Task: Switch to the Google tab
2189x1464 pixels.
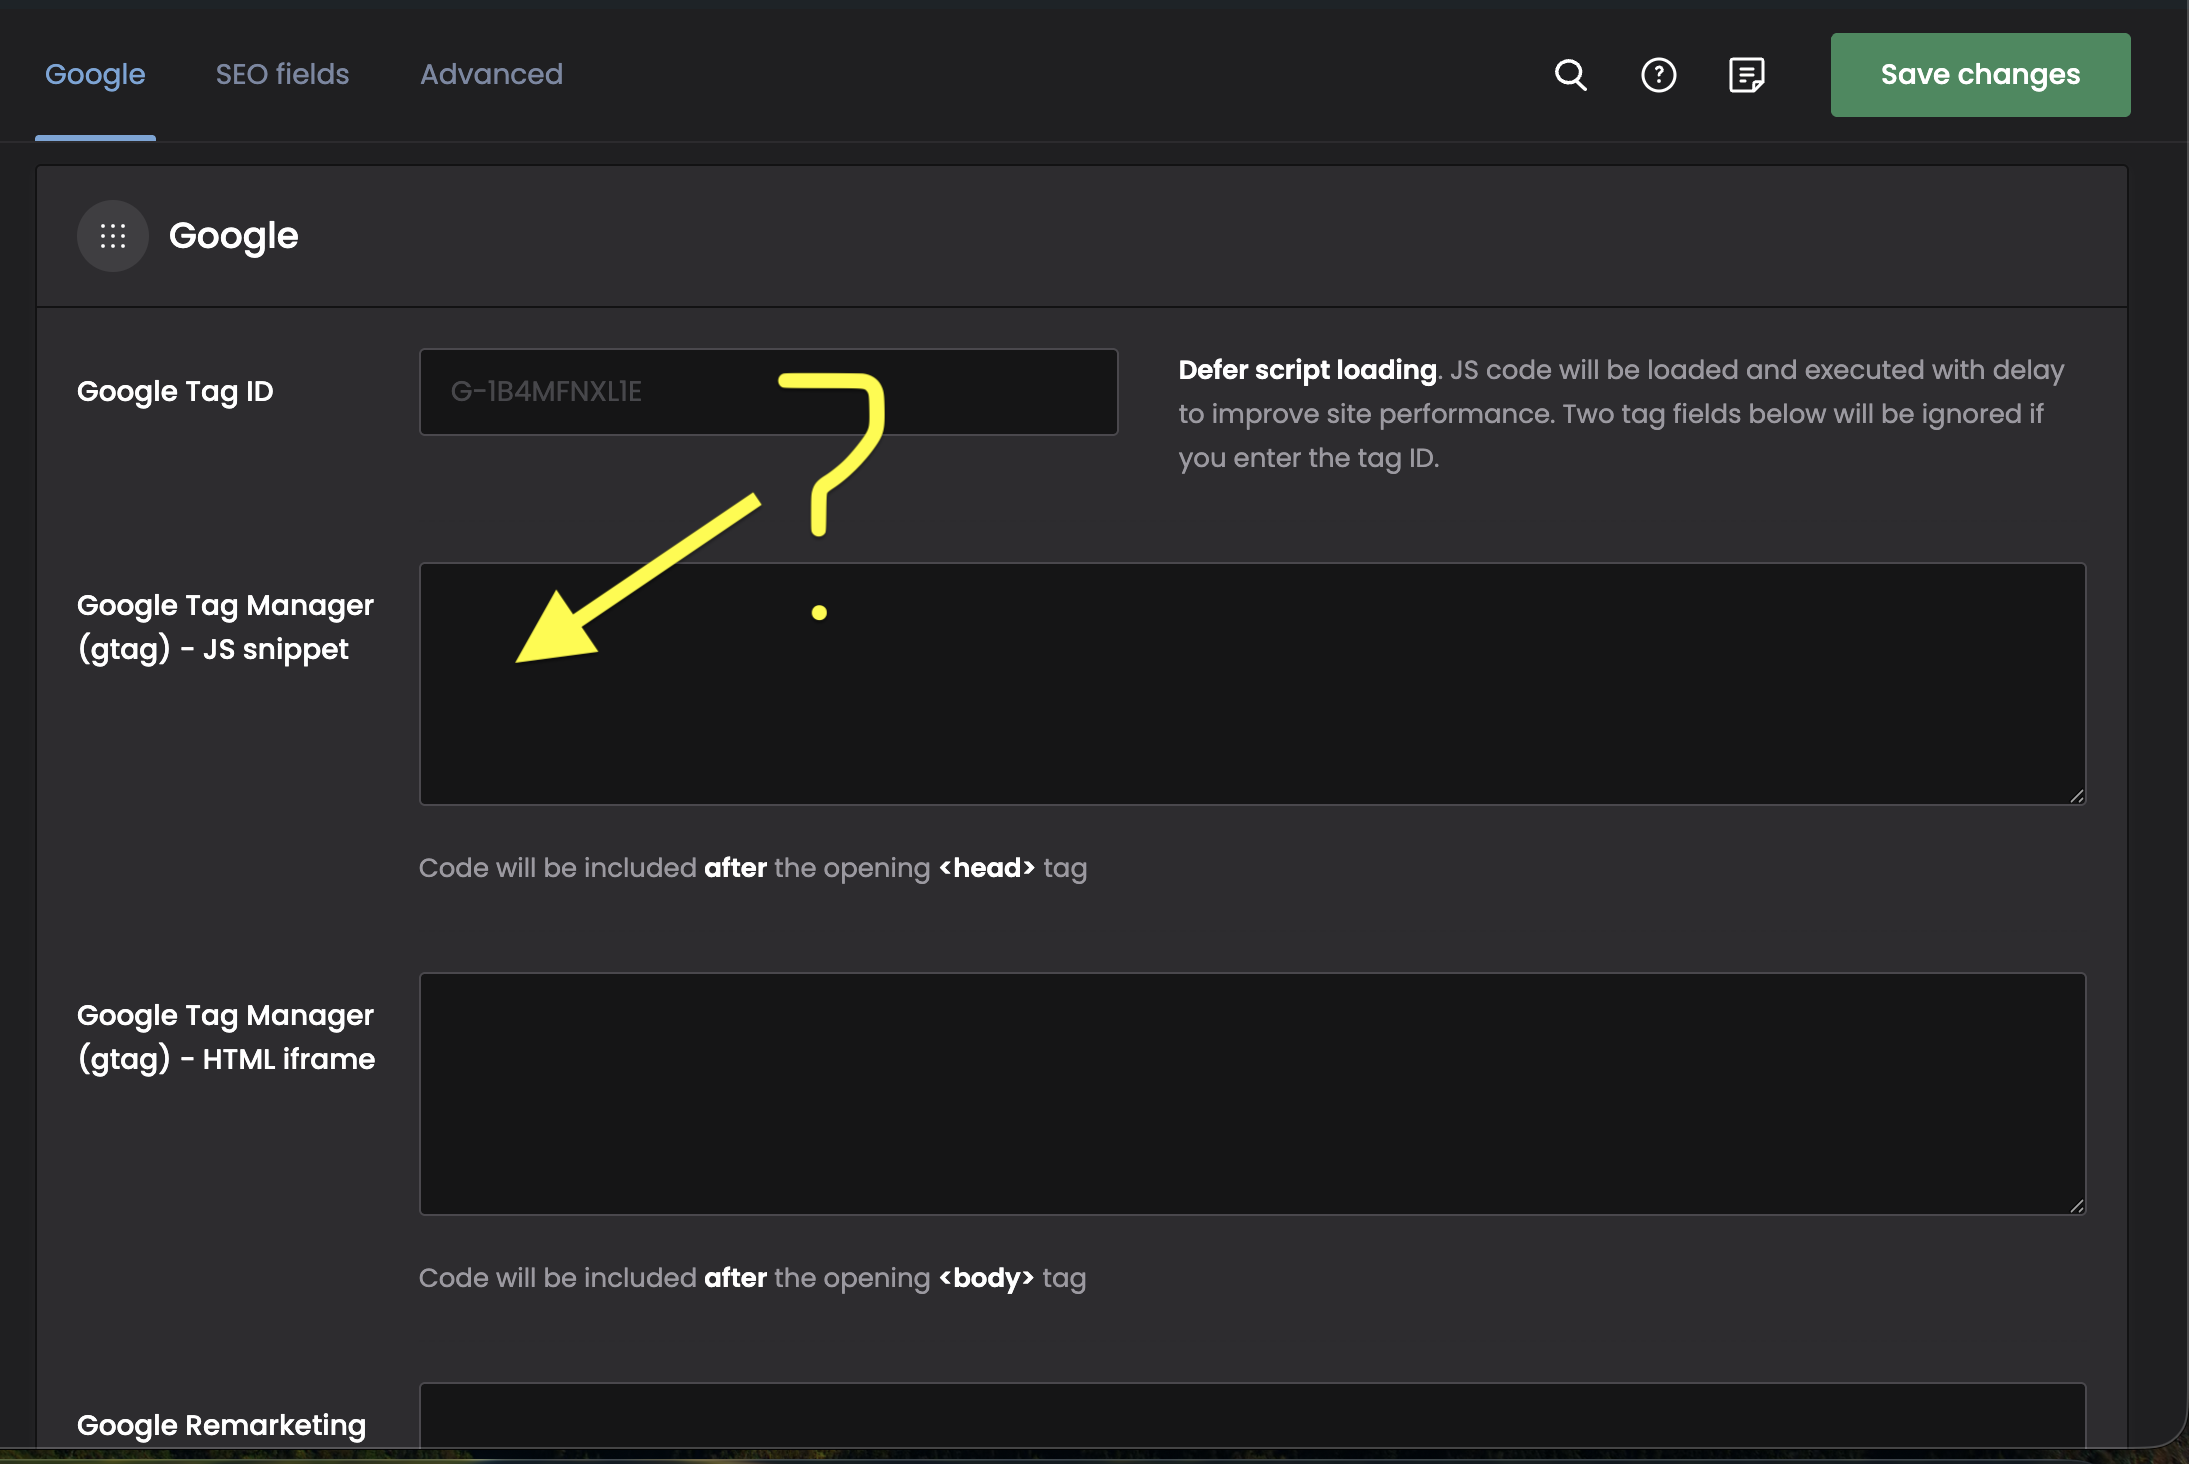Action: point(95,75)
